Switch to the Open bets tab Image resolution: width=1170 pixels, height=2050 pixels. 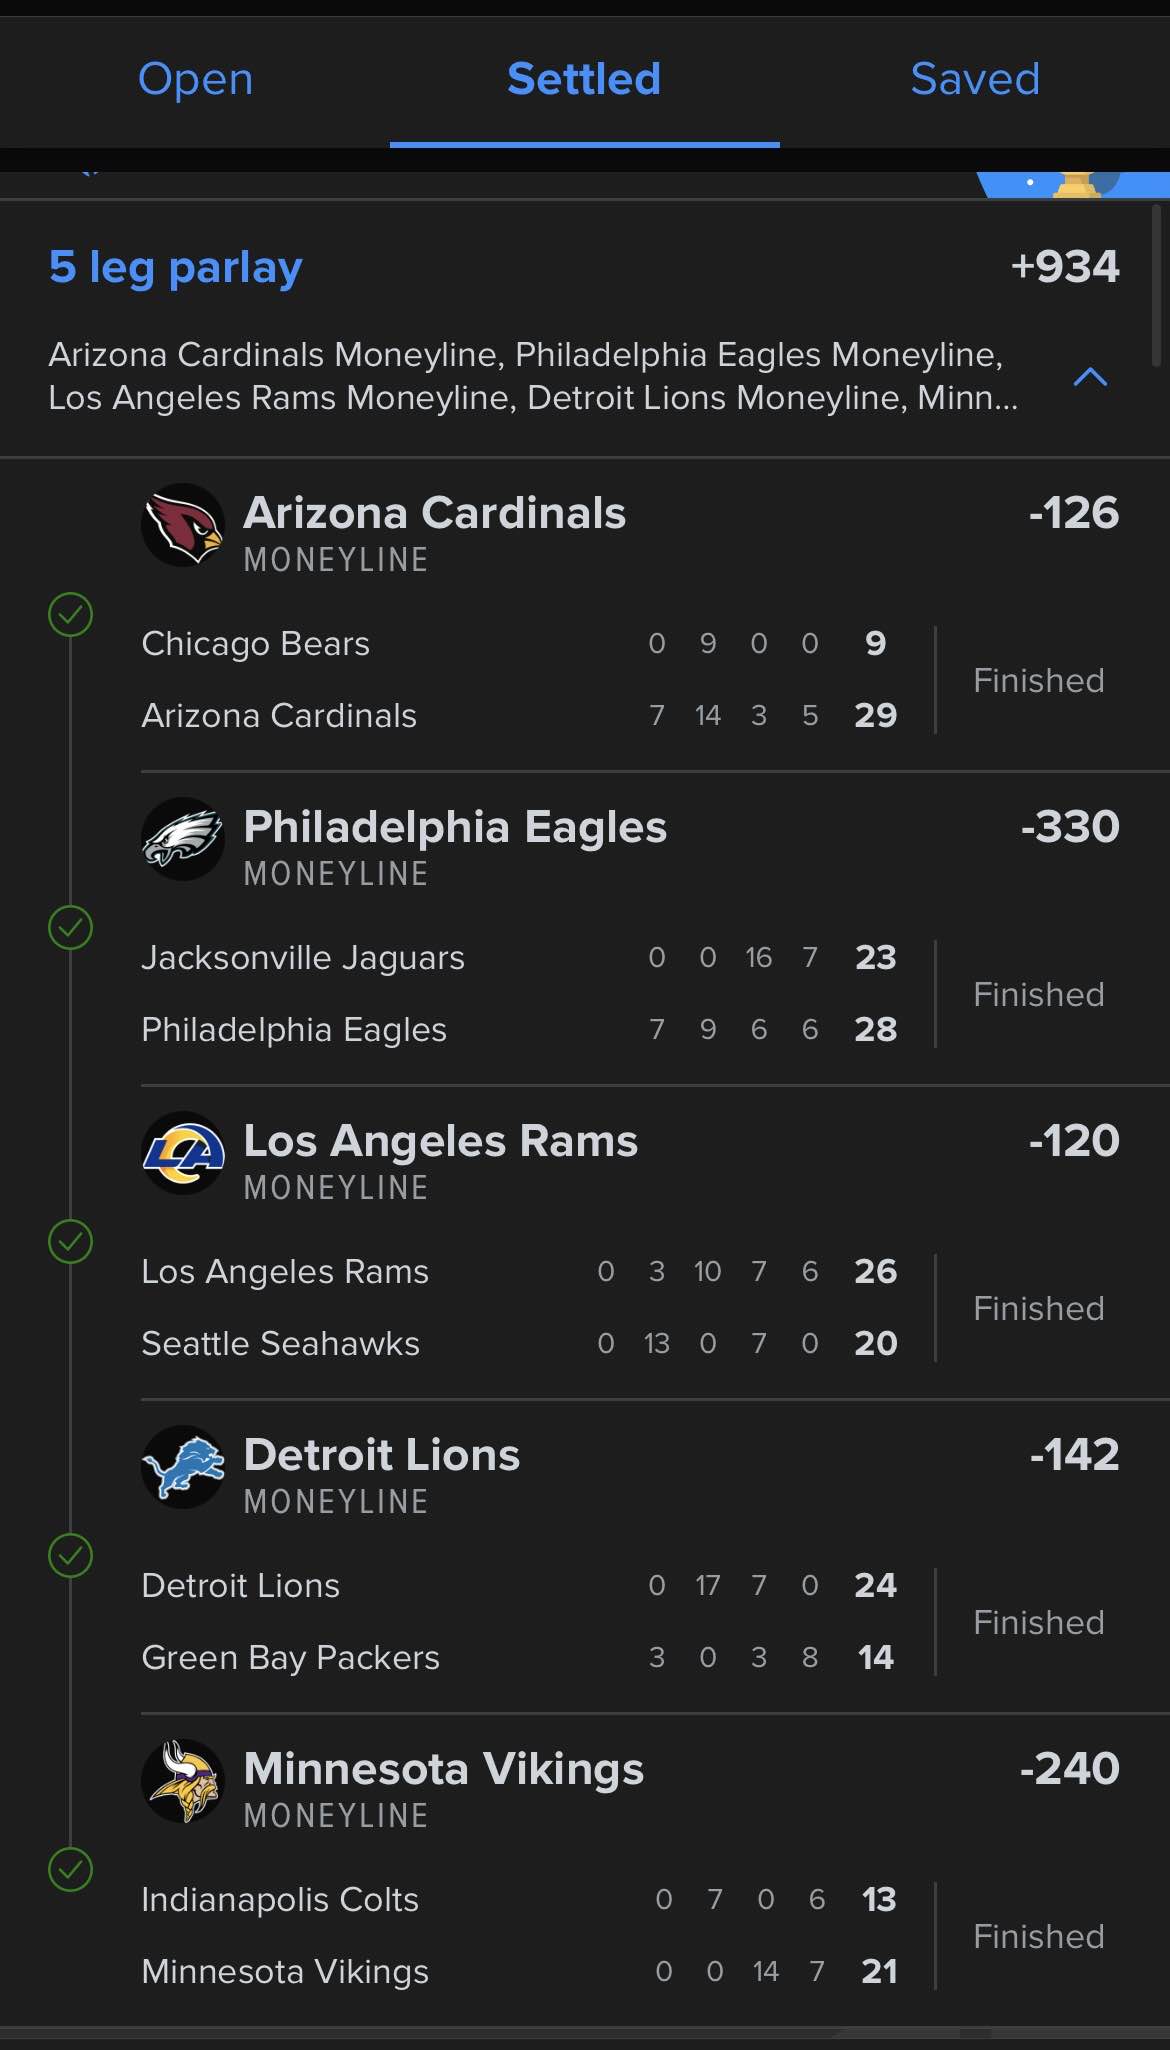(x=195, y=79)
